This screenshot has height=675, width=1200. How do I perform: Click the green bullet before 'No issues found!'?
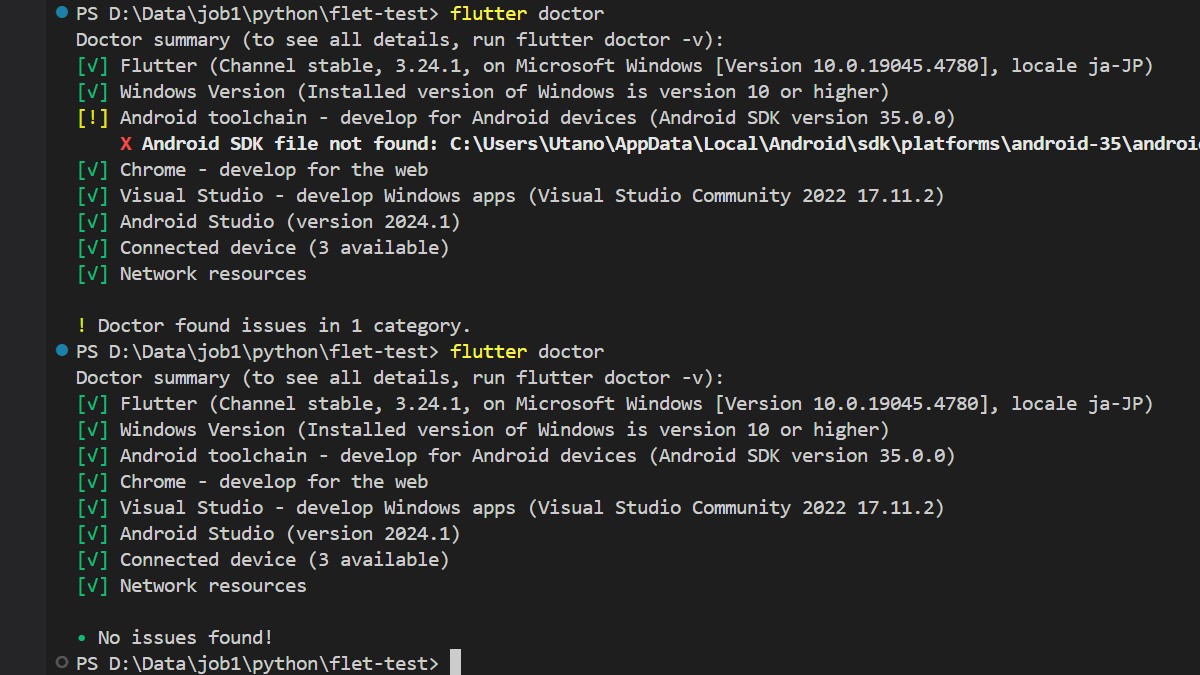click(82, 638)
